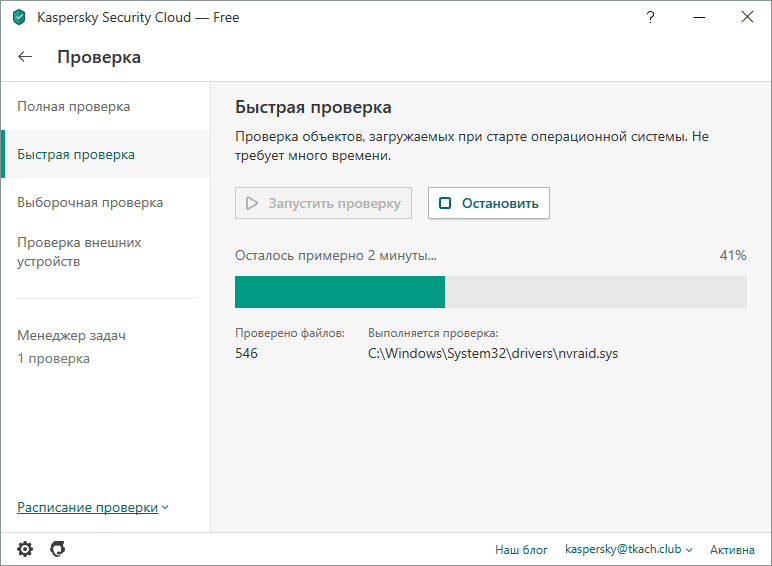
Task: Click the scanned files count 546
Action: 246,353
